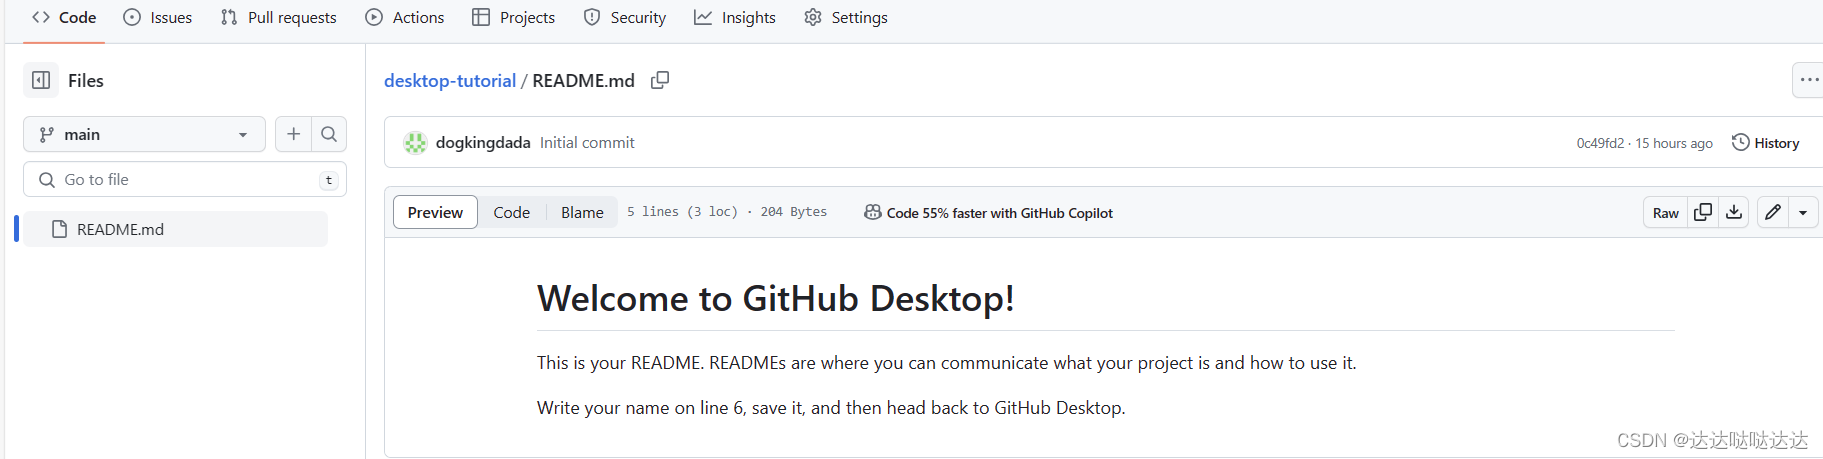The width and height of the screenshot is (1823, 459).
Task: Open the main branch dropdown
Action: pyautogui.click(x=144, y=134)
